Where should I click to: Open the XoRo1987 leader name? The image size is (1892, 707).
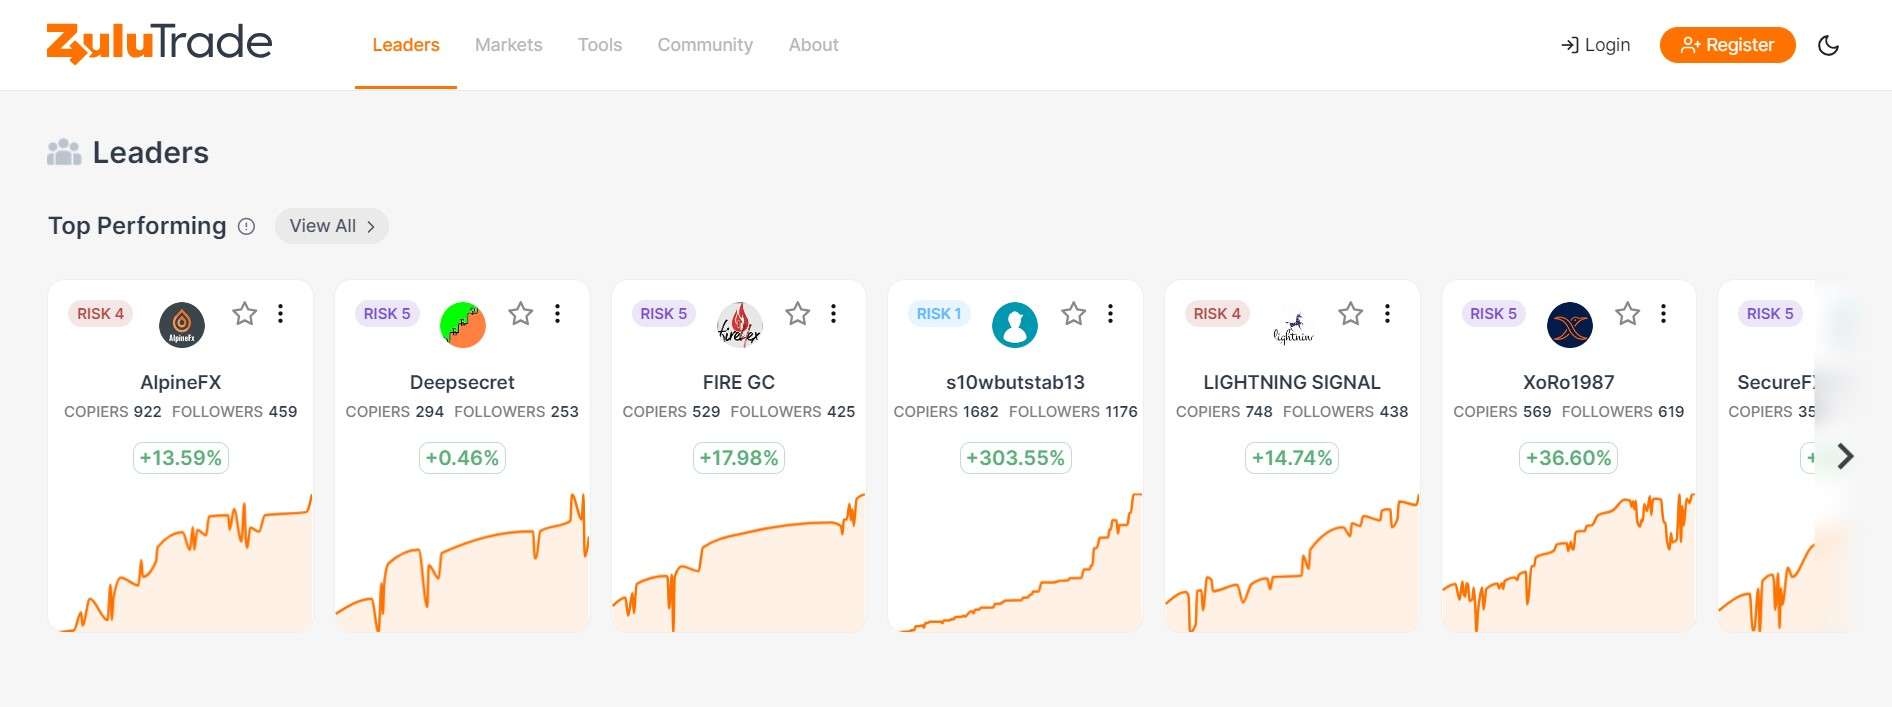[1569, 382]
